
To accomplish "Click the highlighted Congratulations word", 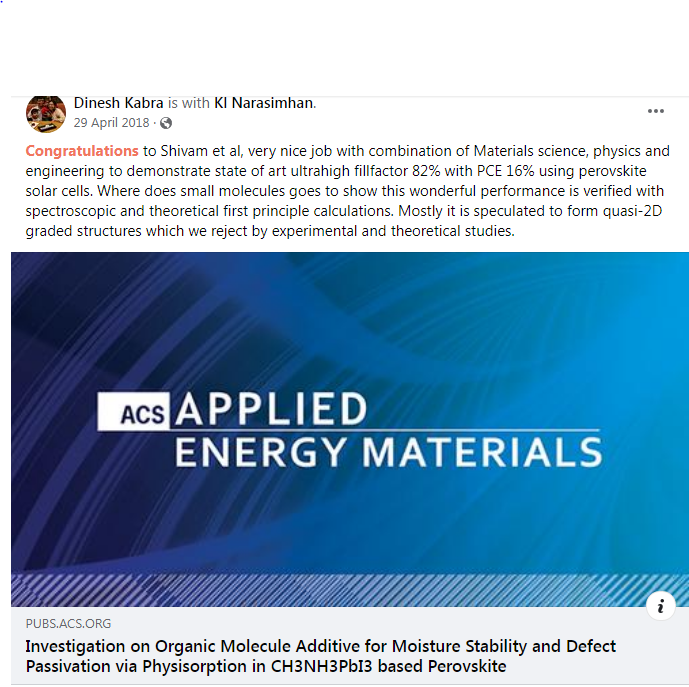I will (x=82, y=151).
